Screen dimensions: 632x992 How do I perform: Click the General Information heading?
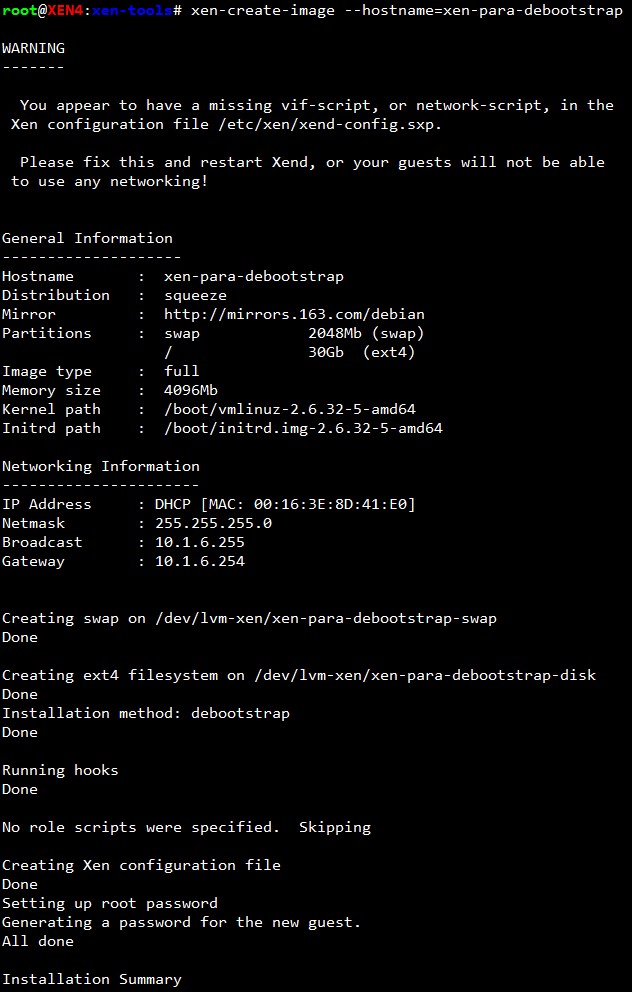tap(87, 238)
